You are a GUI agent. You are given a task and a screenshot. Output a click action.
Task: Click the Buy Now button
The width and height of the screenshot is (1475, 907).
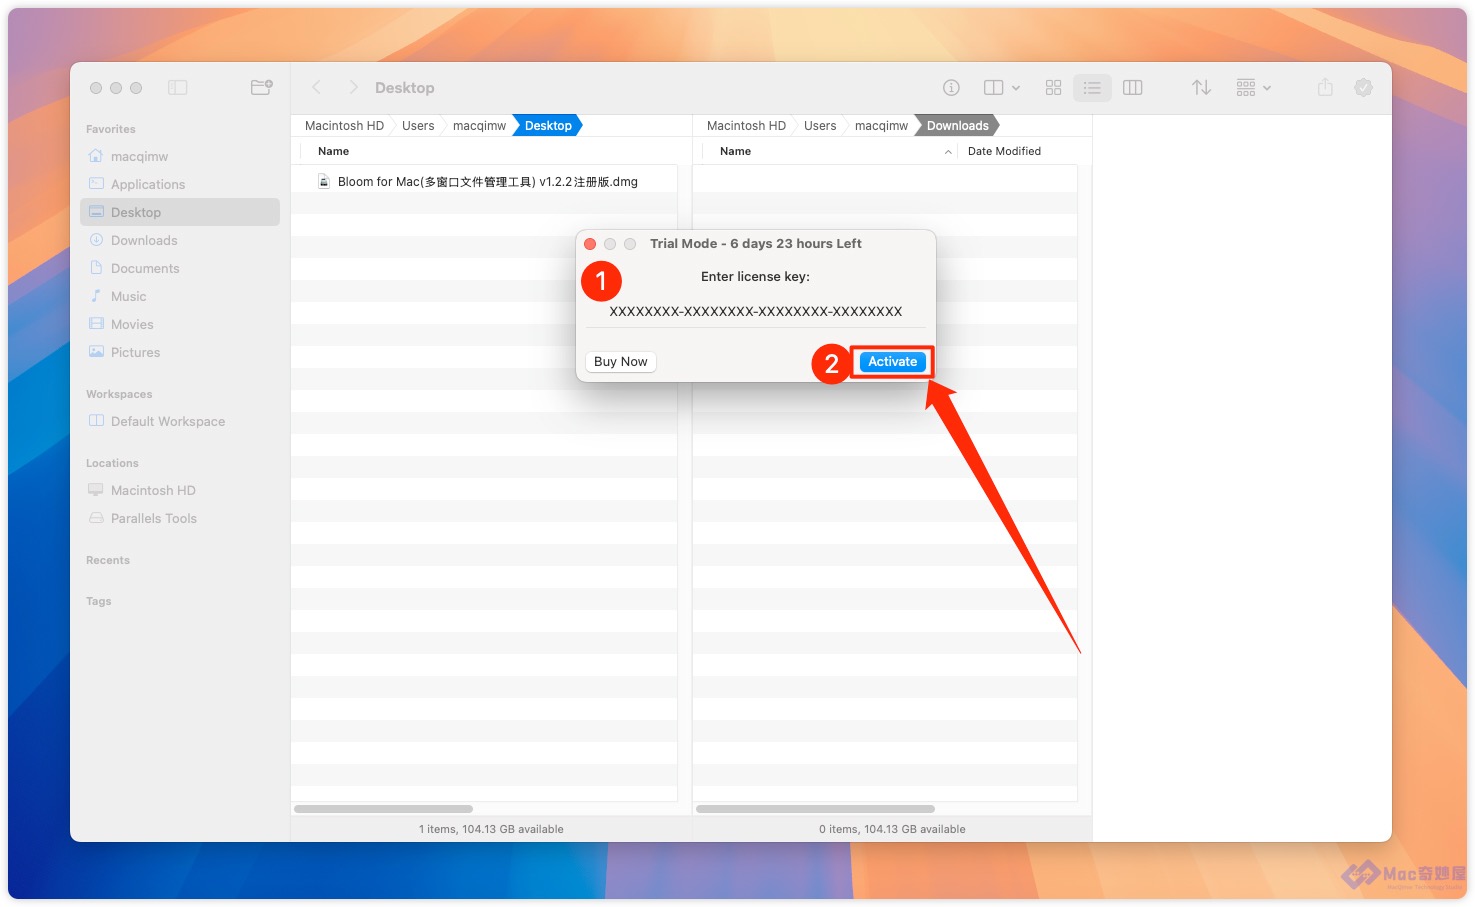coord(620,361)
